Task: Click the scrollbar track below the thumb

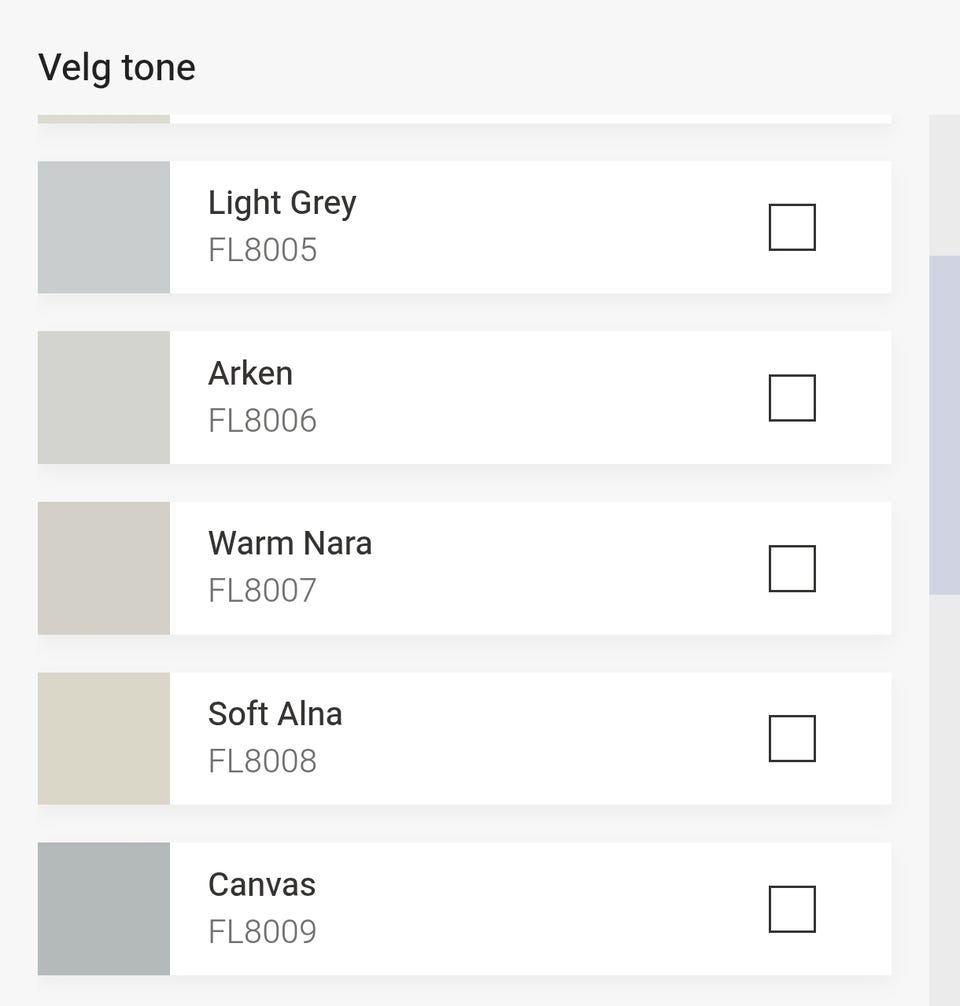Action: (944, 800)
